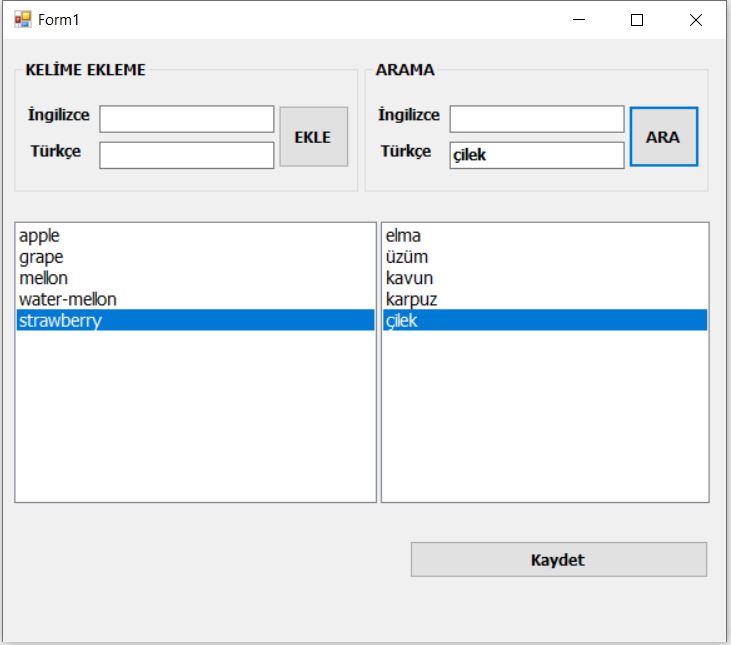The image size is (731, 645).
Task: Click the ARA search button
Action: pyautogui.click(x=663, y=137)
